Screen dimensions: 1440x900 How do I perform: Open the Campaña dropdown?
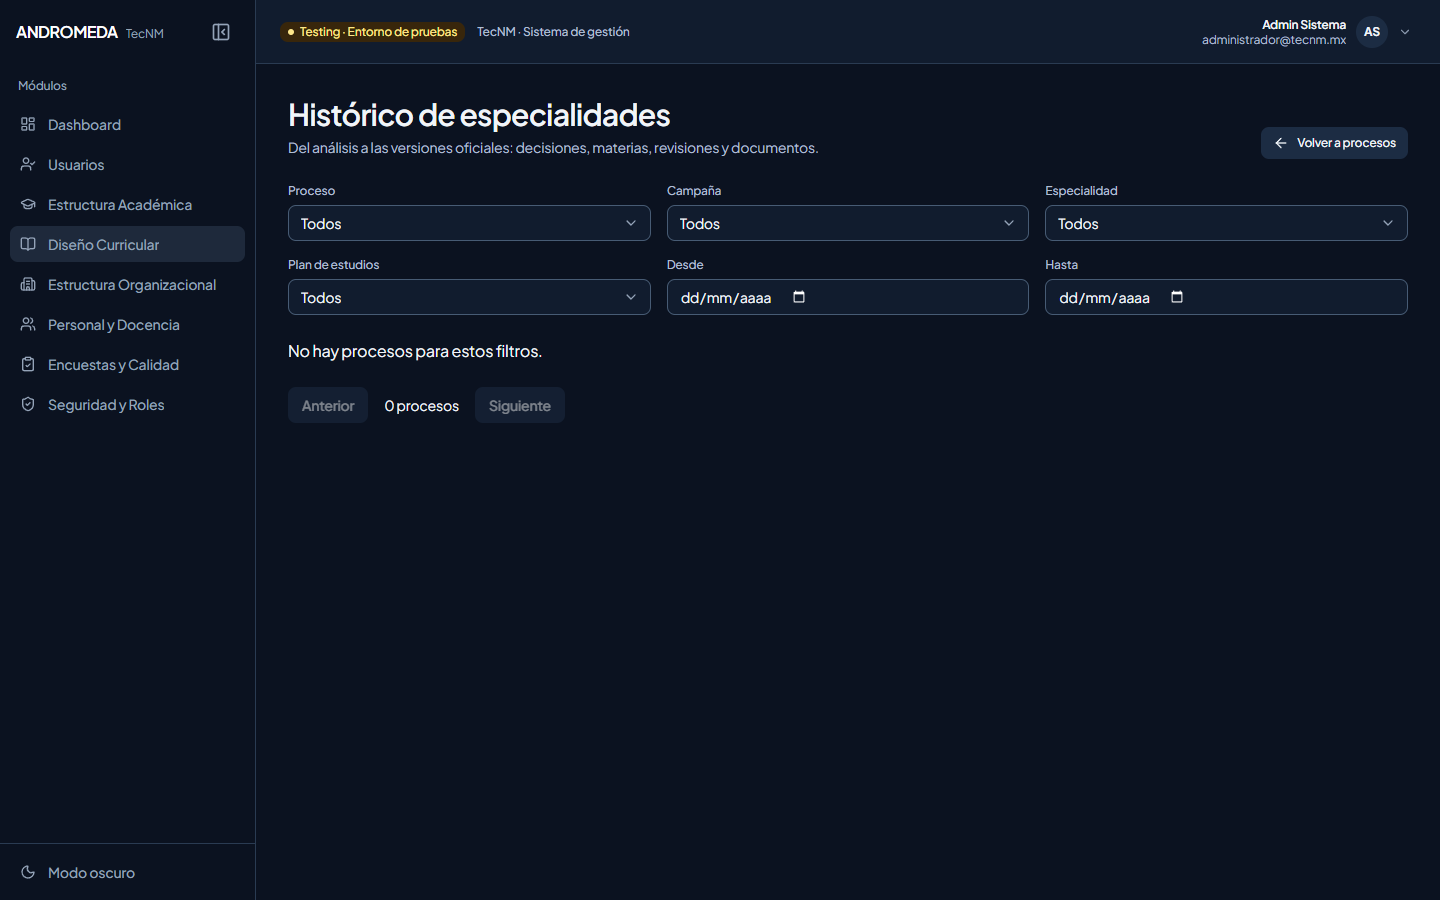click(847, 223)
